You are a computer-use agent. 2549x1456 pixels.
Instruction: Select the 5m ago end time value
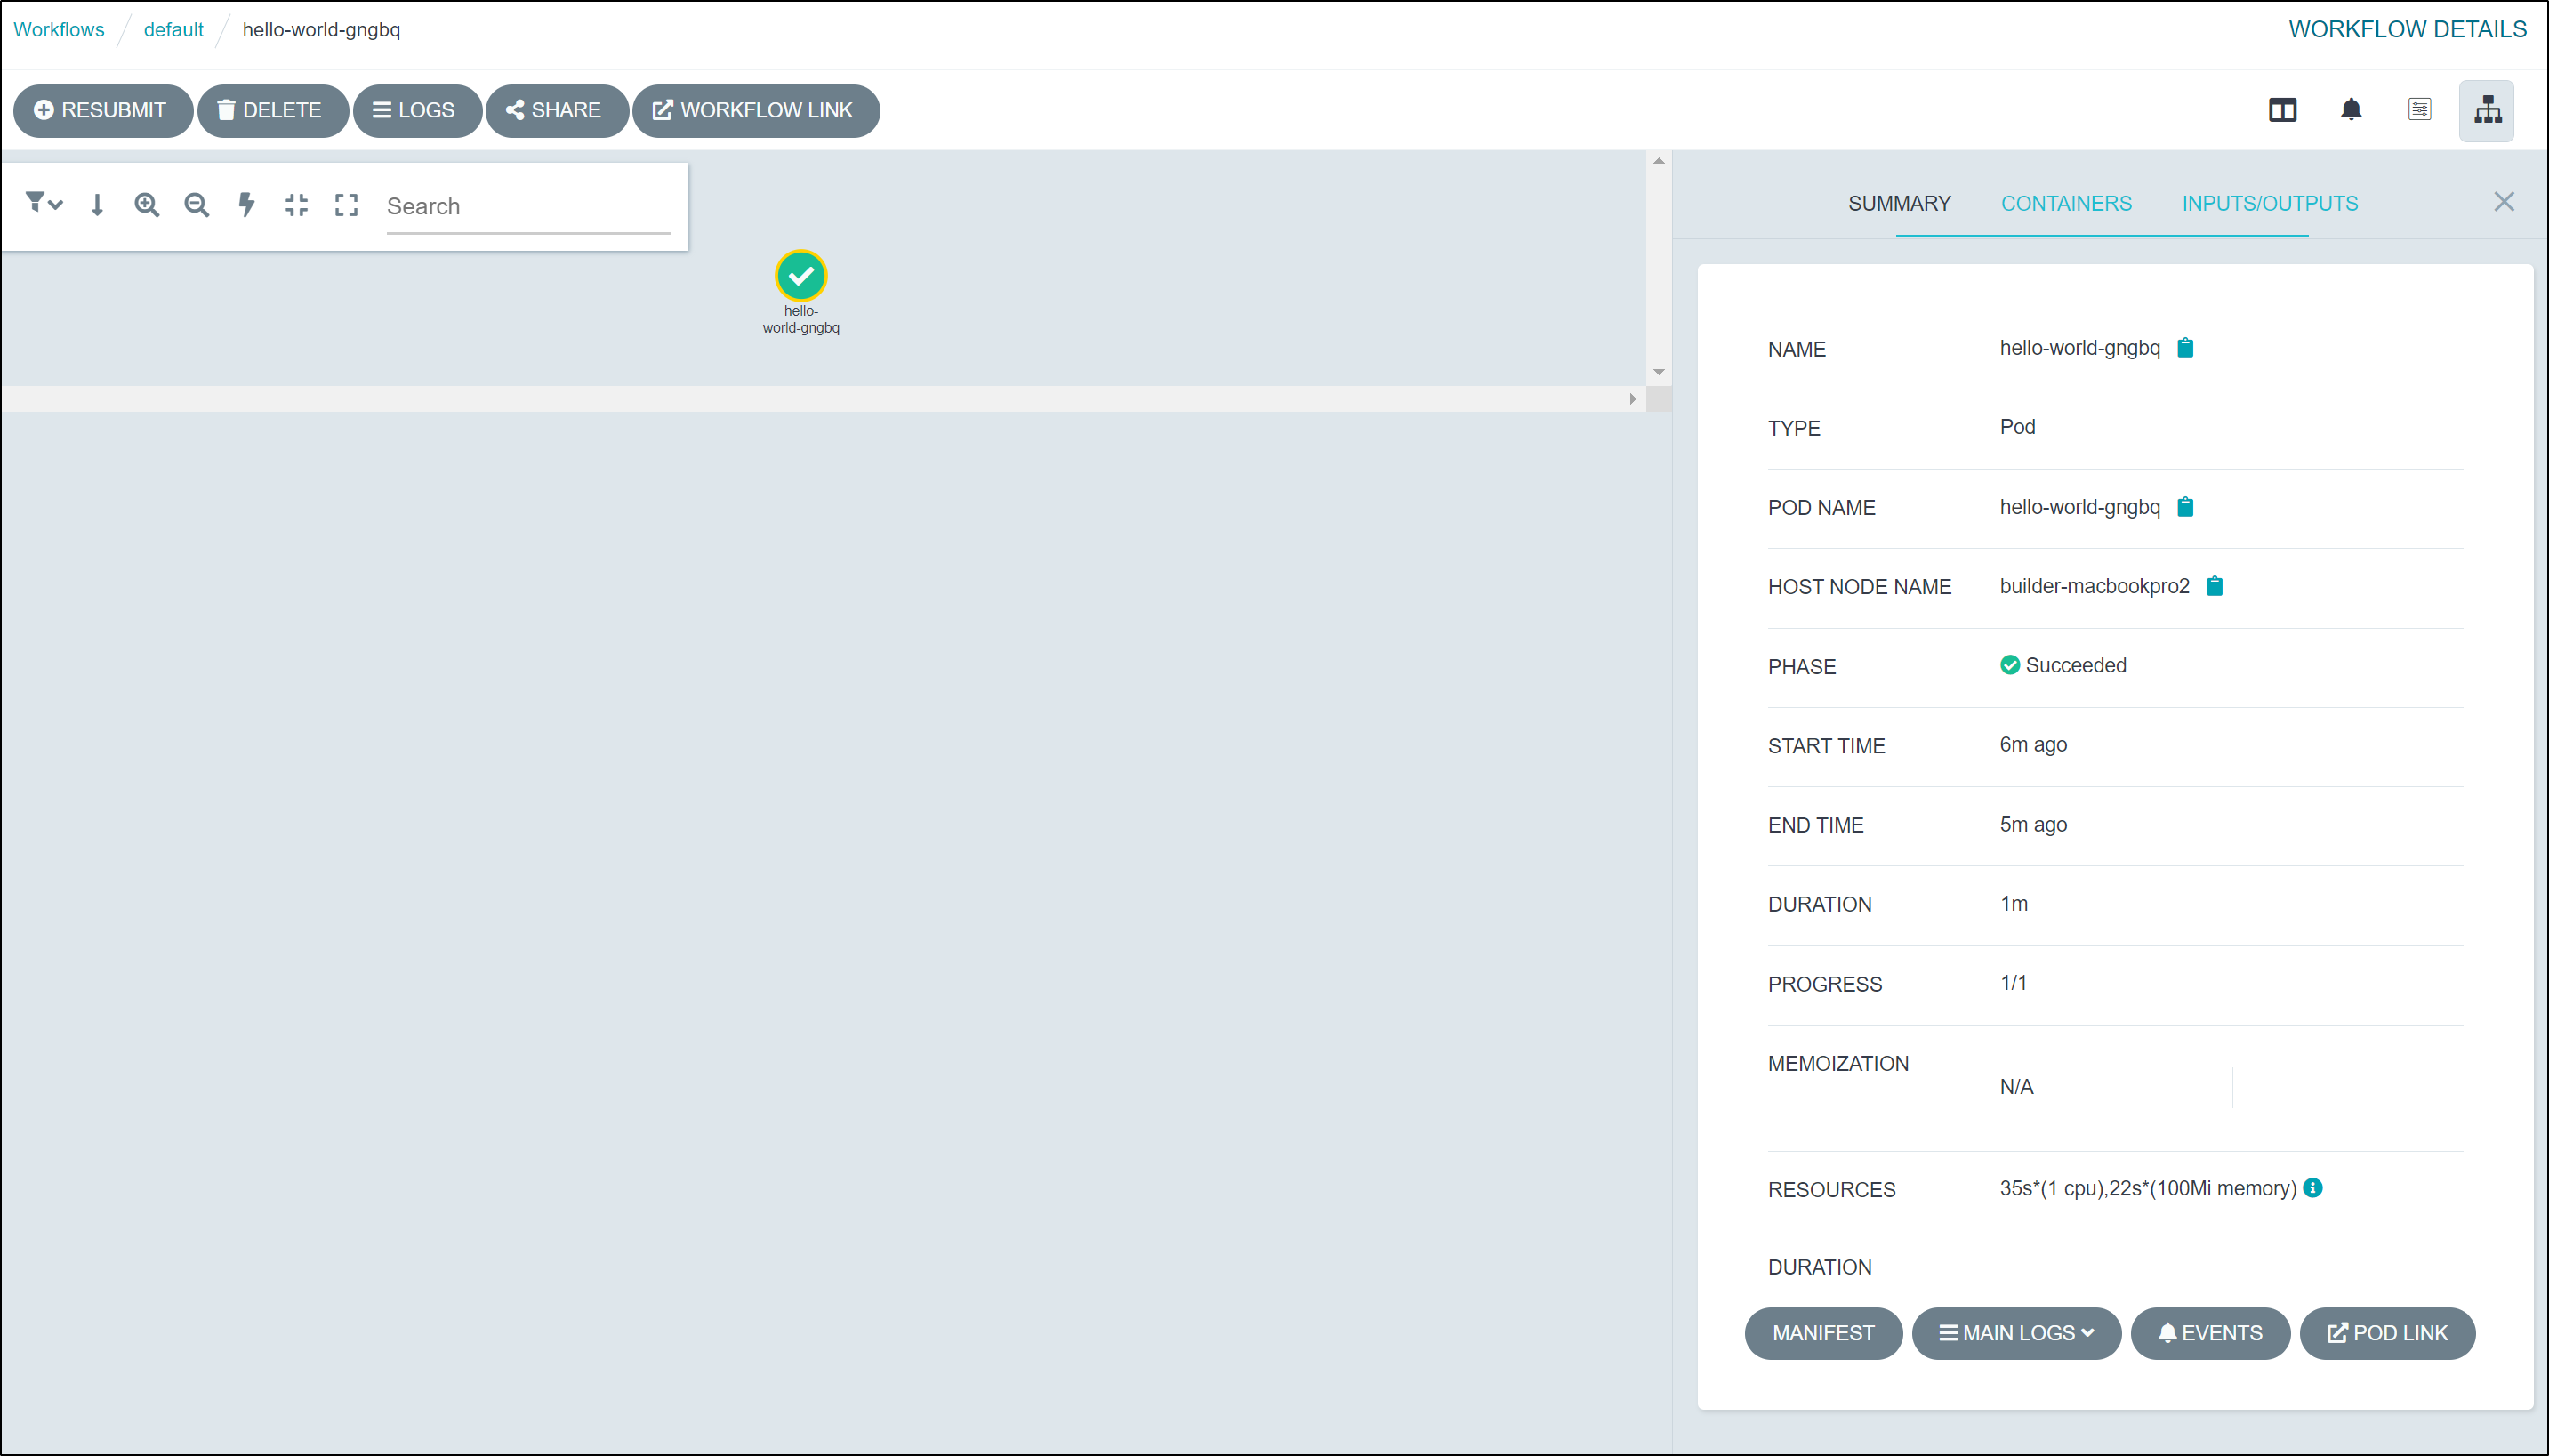(2033, 825)
